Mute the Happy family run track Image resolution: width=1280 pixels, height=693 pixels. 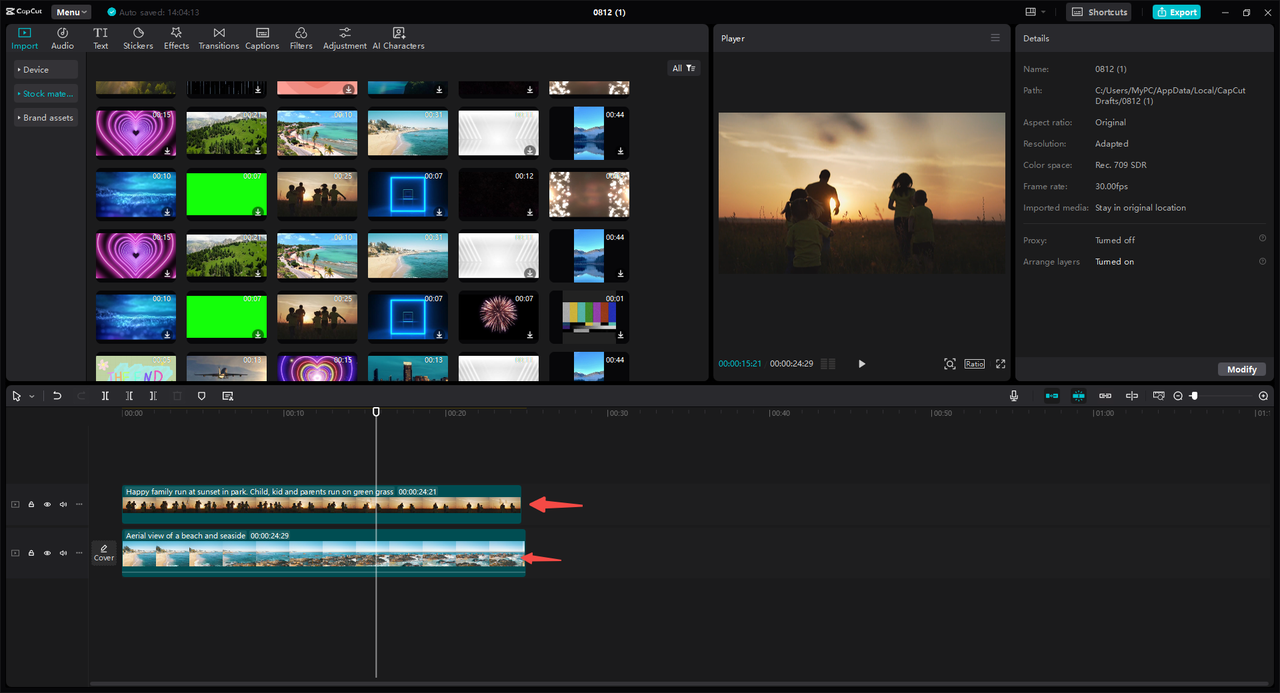[63, 504]
